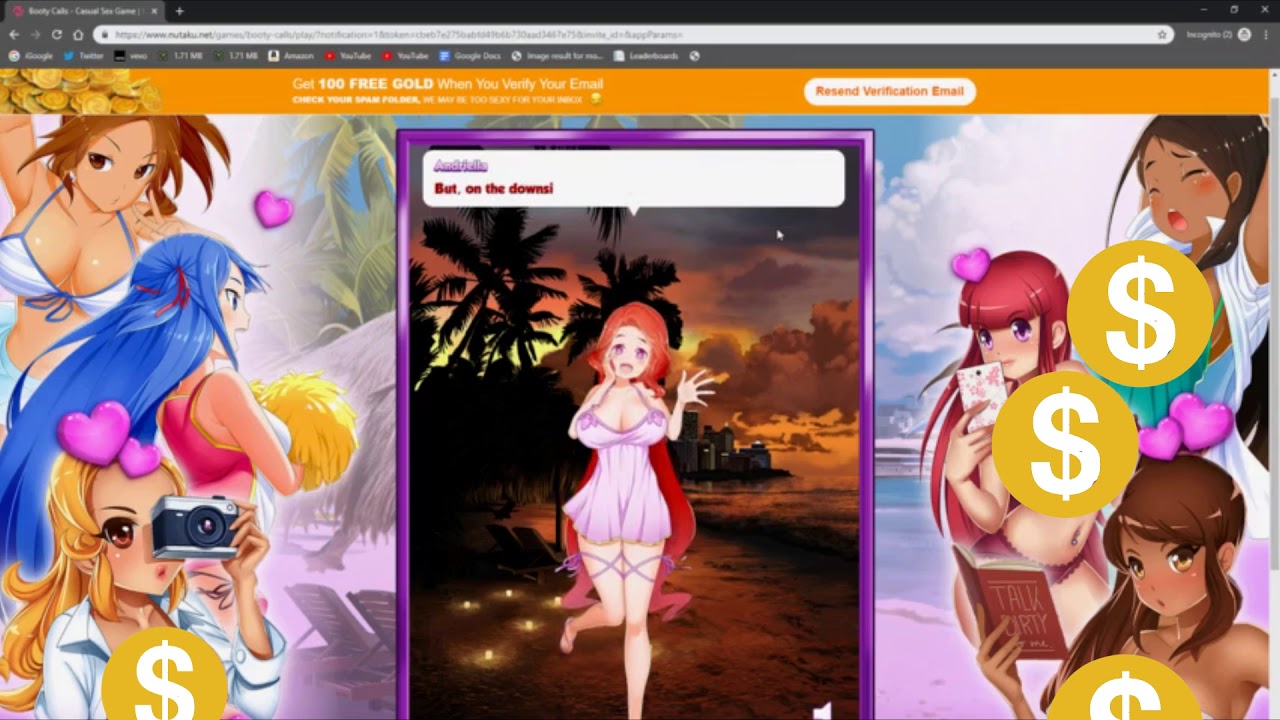
Task: Open the Twitter bookmark
Action: point(84,56)
